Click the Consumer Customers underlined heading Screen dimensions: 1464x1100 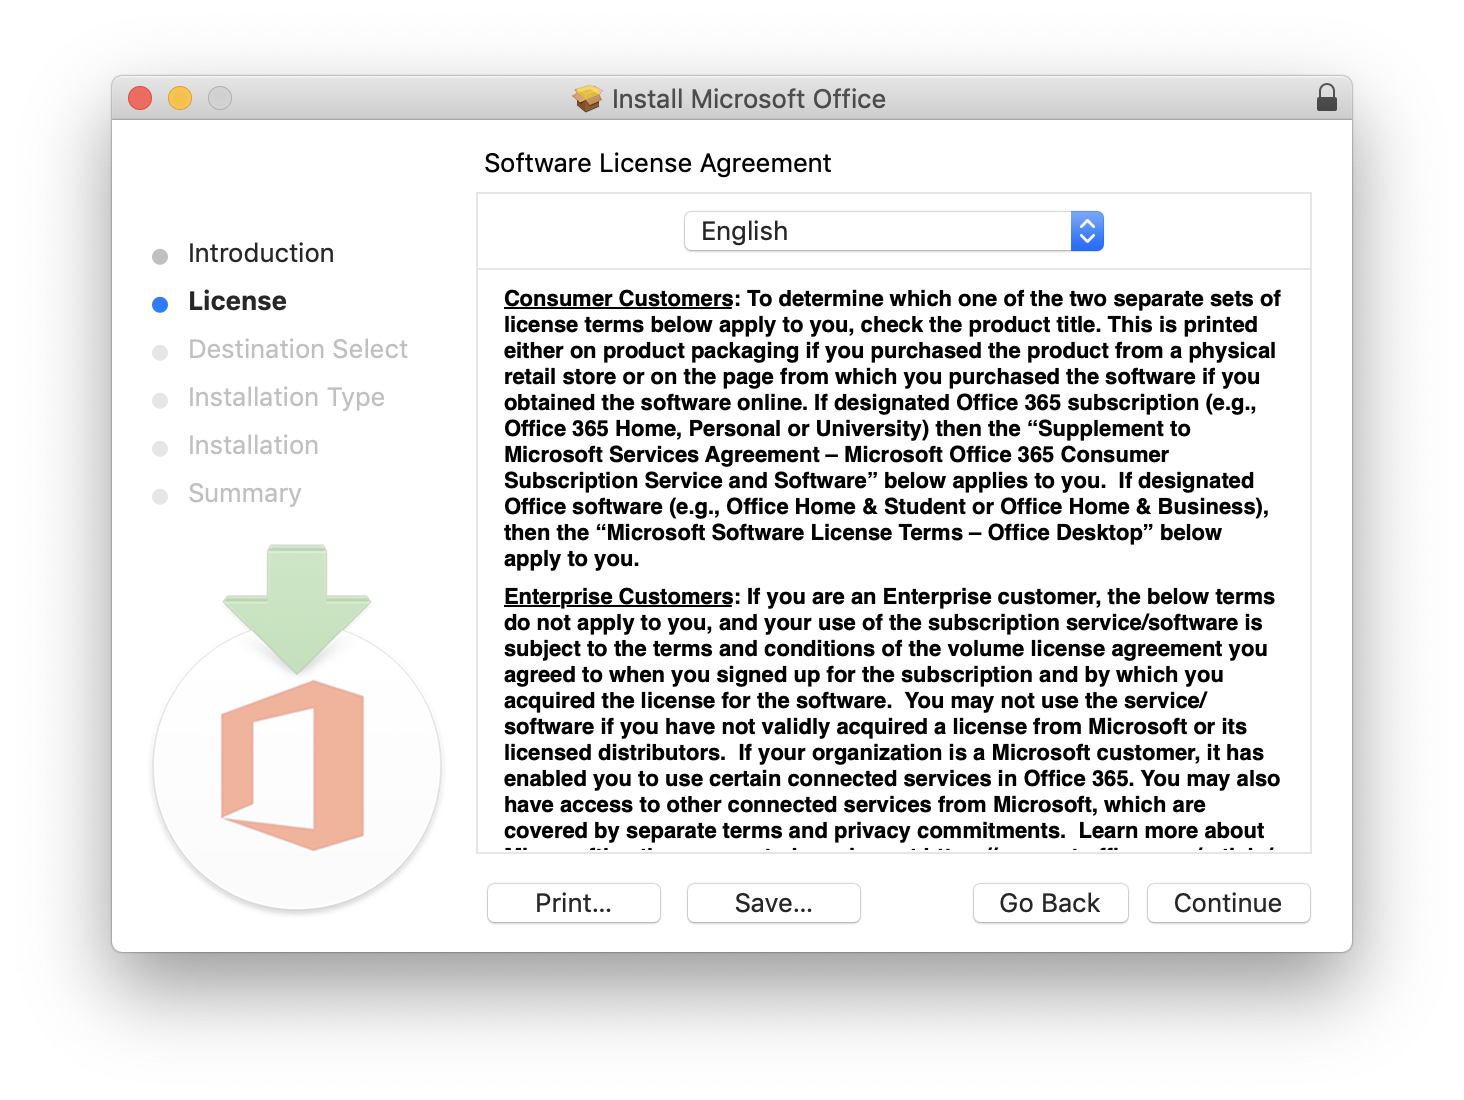(x=618, y=298)
